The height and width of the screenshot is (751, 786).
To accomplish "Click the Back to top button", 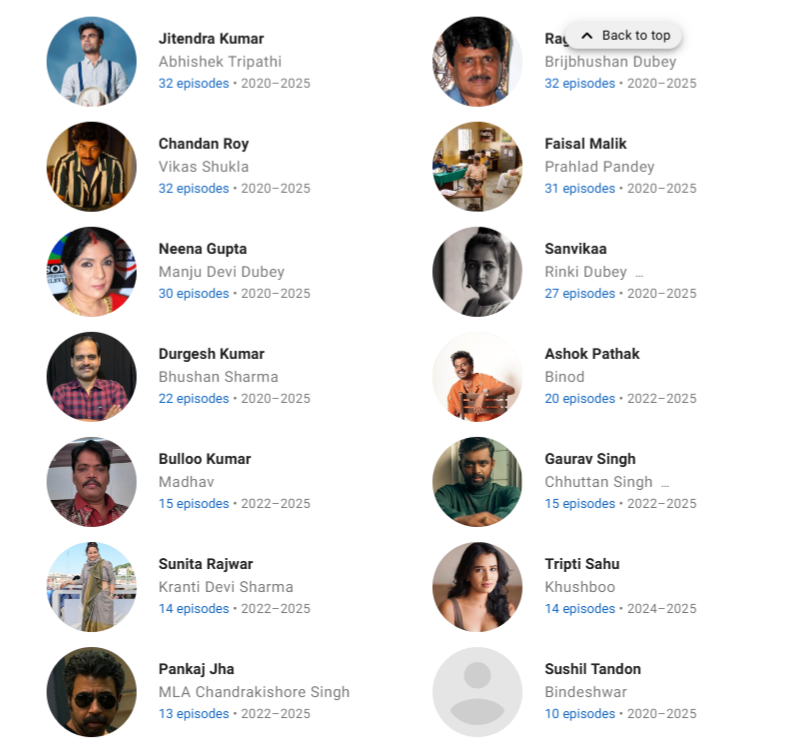I will click(x=625, y=36).
